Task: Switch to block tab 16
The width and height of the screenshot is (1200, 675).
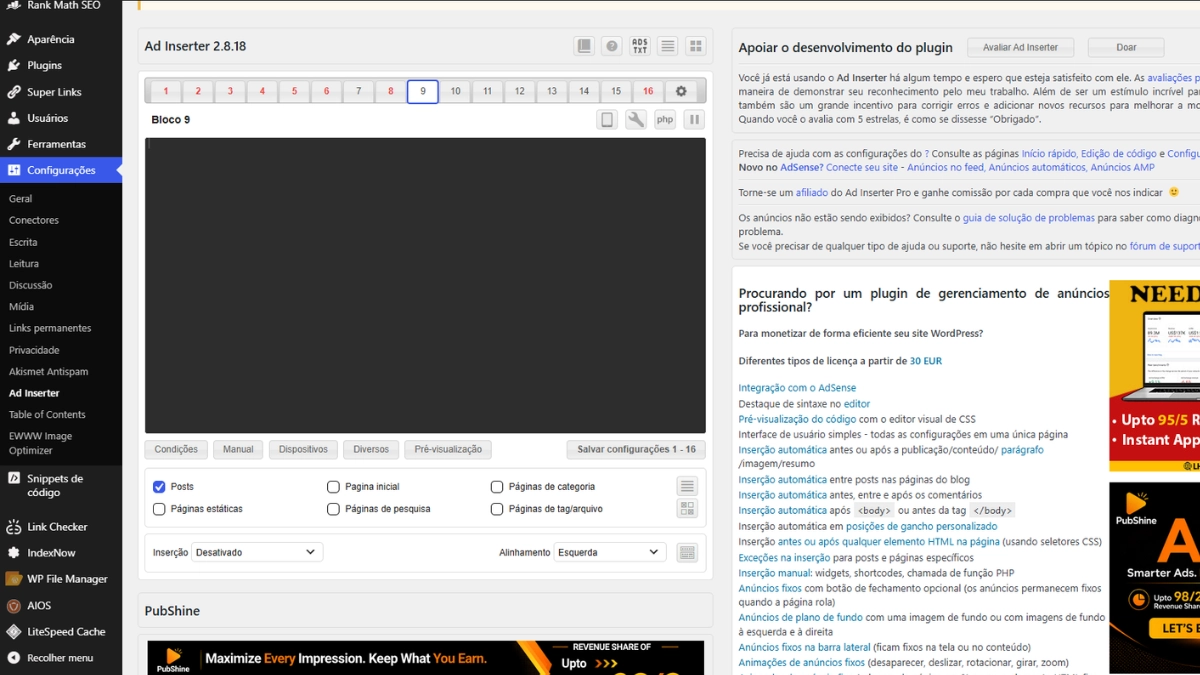Action: click(x=648, y=91)
